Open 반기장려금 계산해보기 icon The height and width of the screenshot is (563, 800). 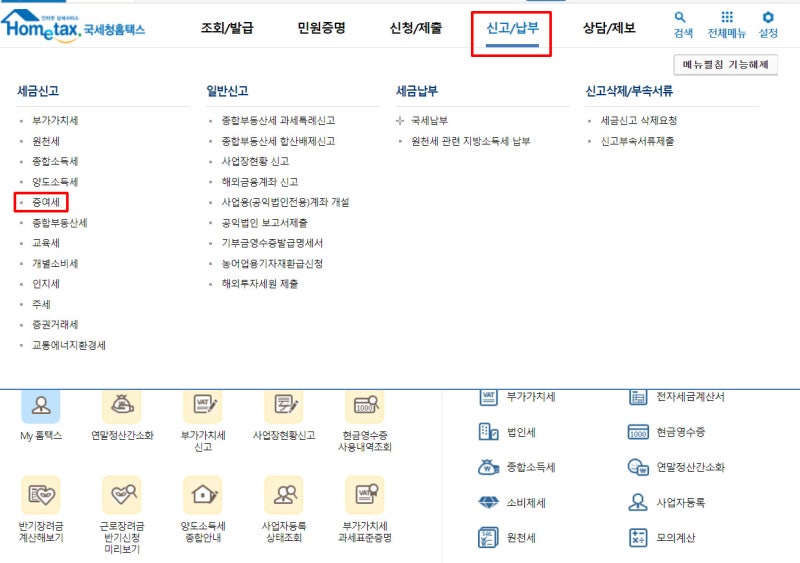pyautogui.click(x=41, y=495)
